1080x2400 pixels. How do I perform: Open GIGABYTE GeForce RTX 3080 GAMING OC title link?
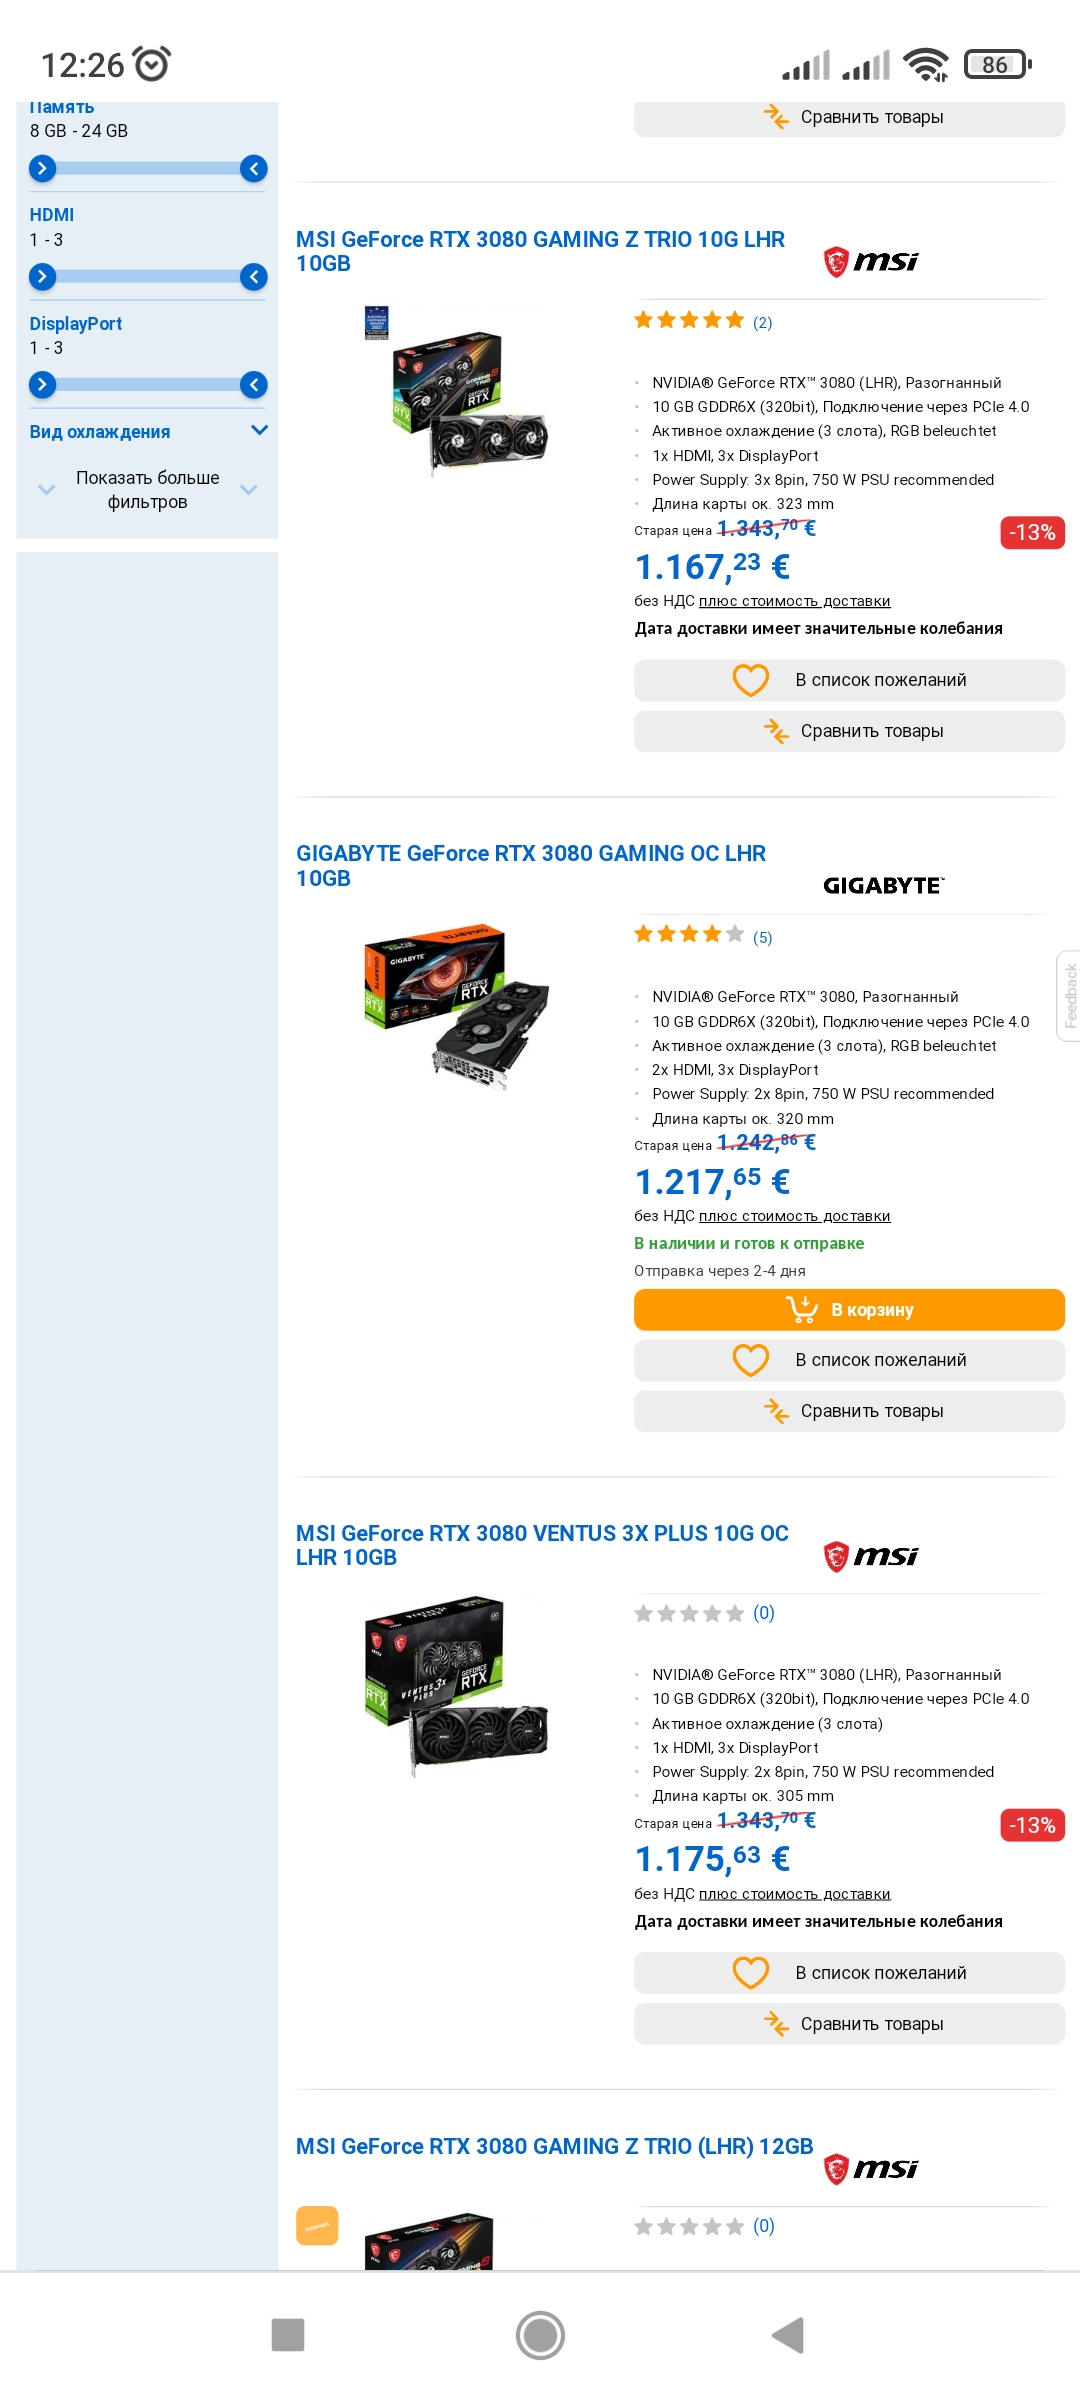click(531, 866)
